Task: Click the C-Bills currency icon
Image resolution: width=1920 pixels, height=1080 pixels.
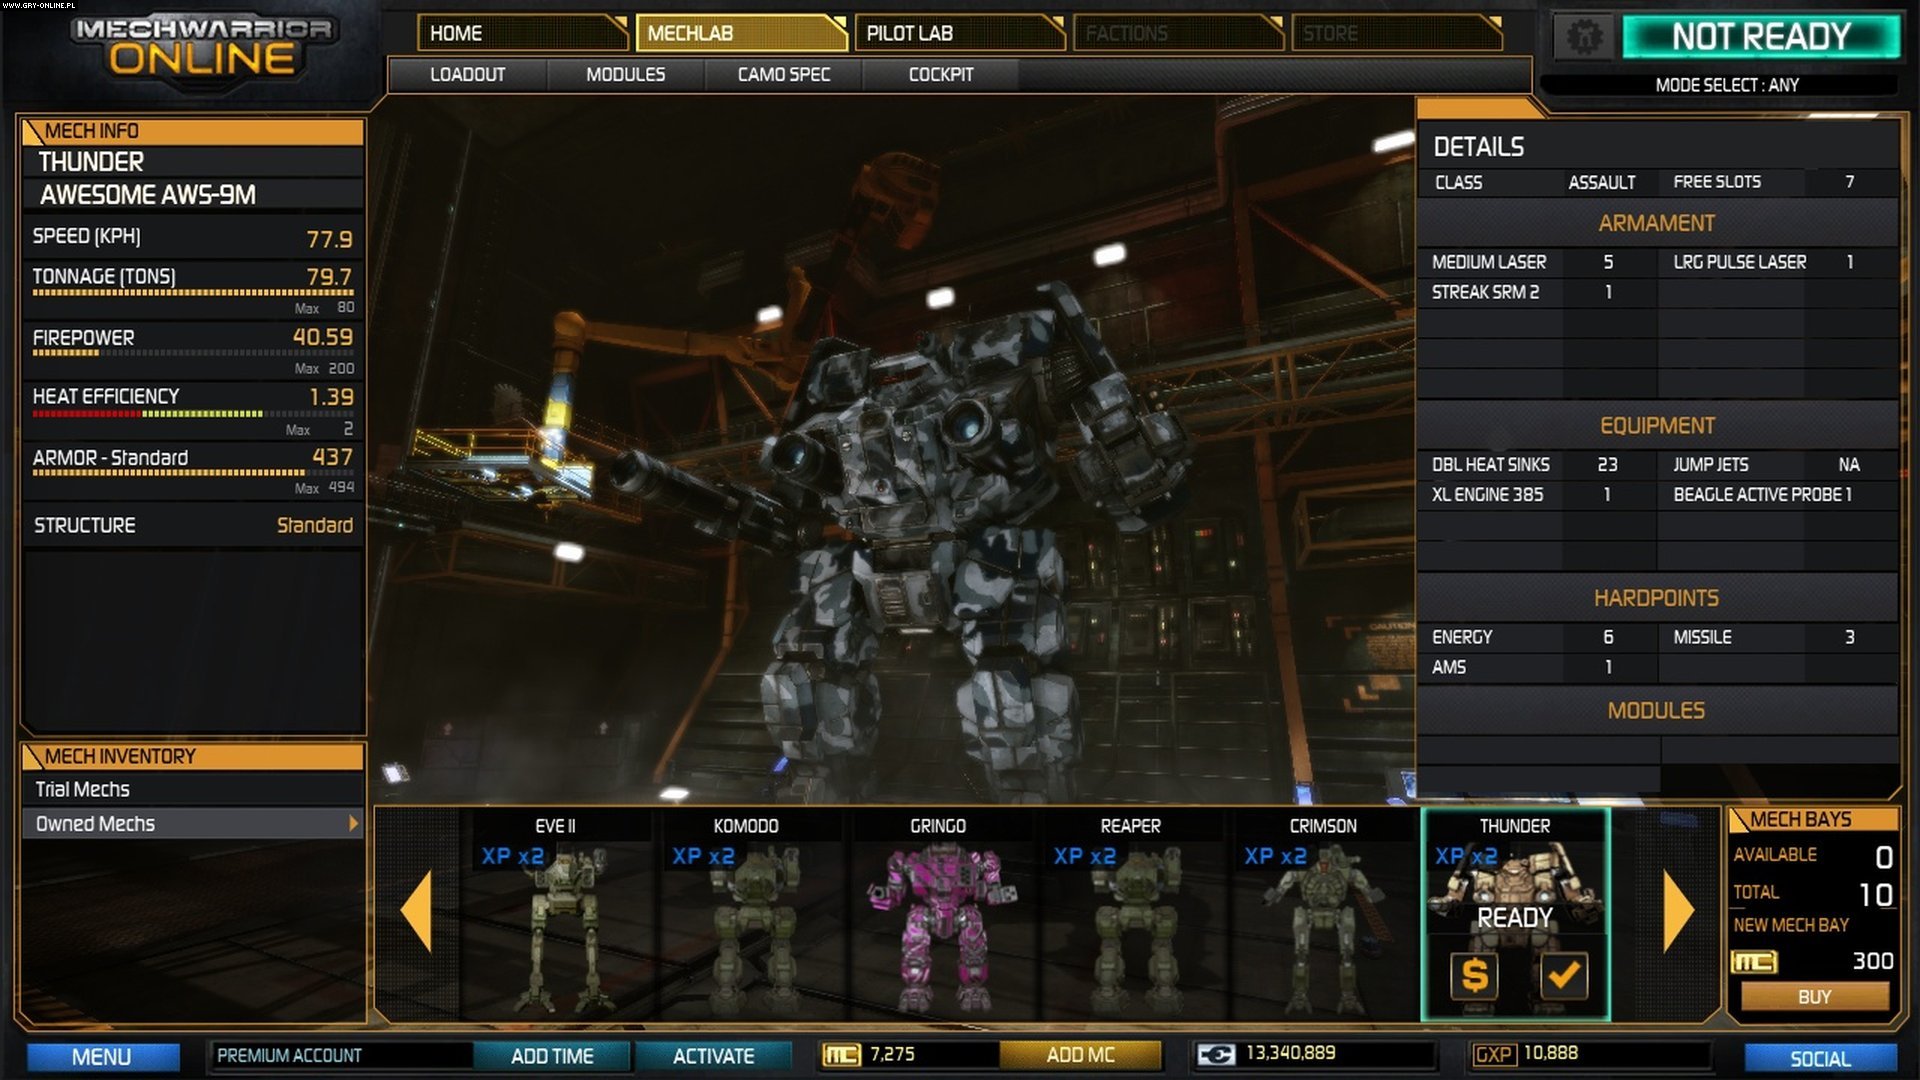Action: 1216,1054
